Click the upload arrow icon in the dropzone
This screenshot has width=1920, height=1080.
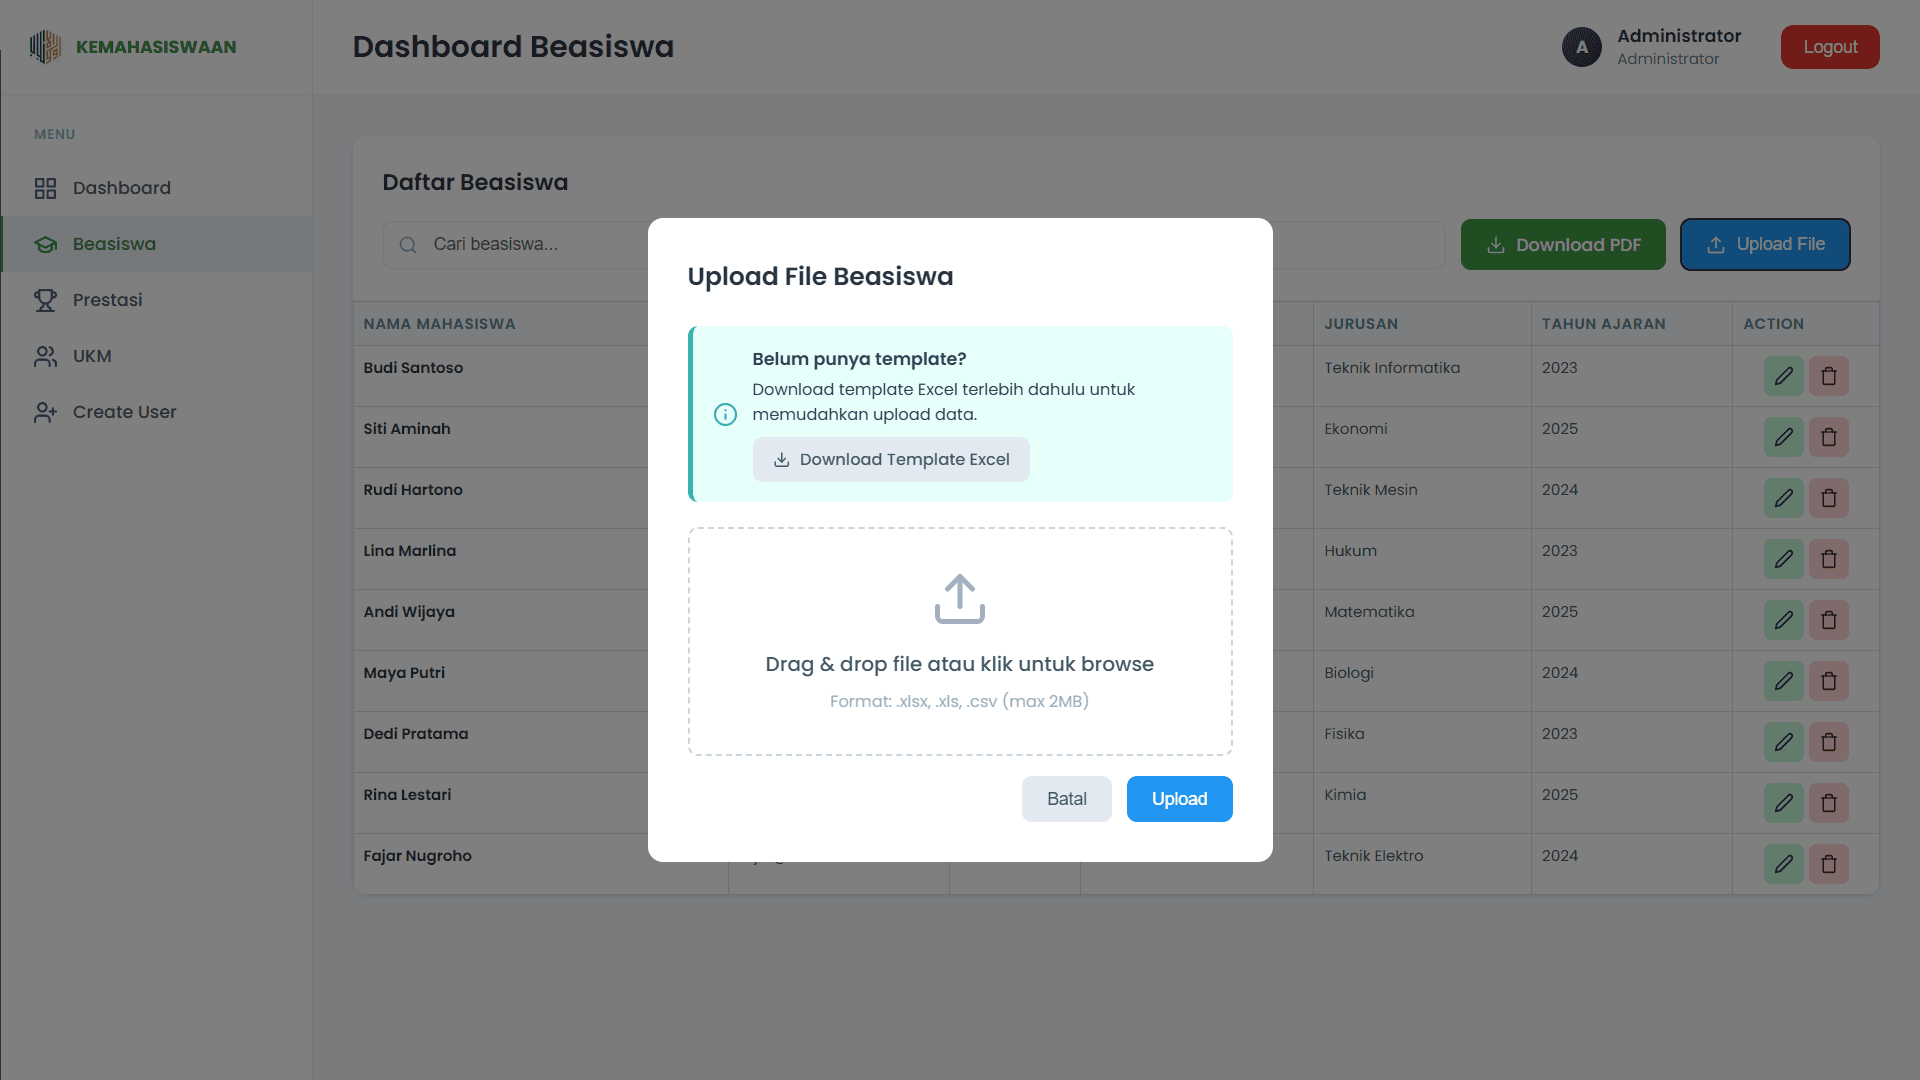pyautogui.click(x=959, y=599)
